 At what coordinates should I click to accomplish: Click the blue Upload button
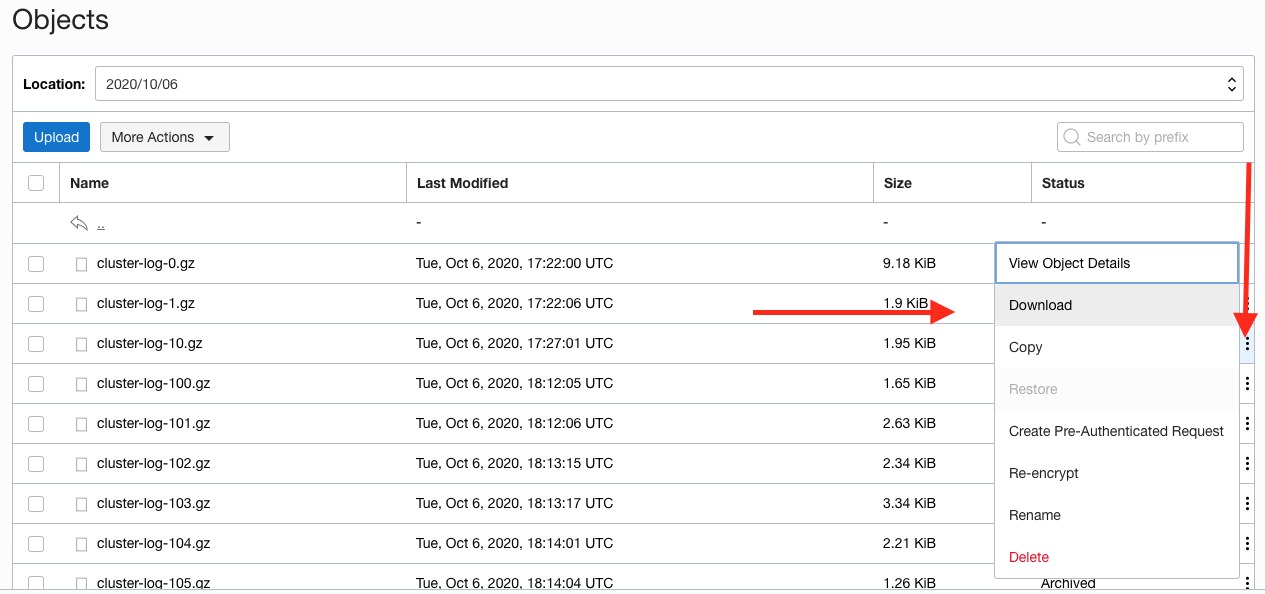[x=56, y=137]
